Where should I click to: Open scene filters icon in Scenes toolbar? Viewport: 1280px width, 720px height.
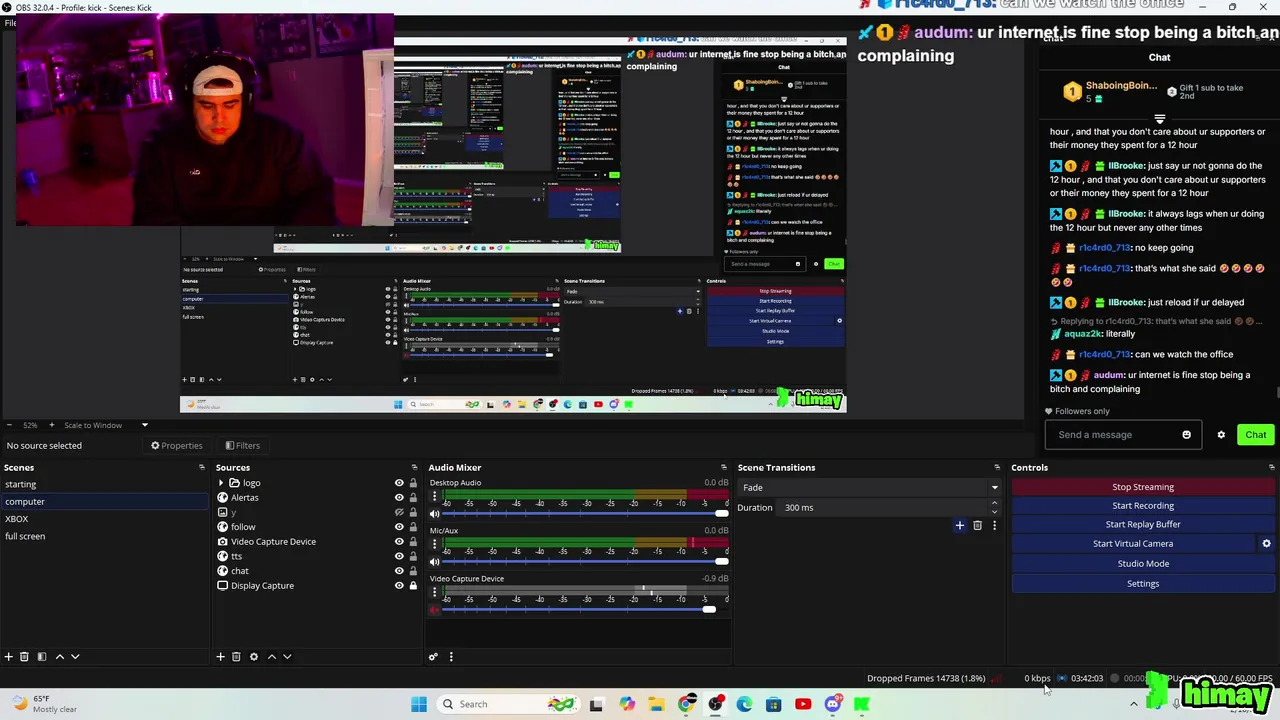[42, 657]
